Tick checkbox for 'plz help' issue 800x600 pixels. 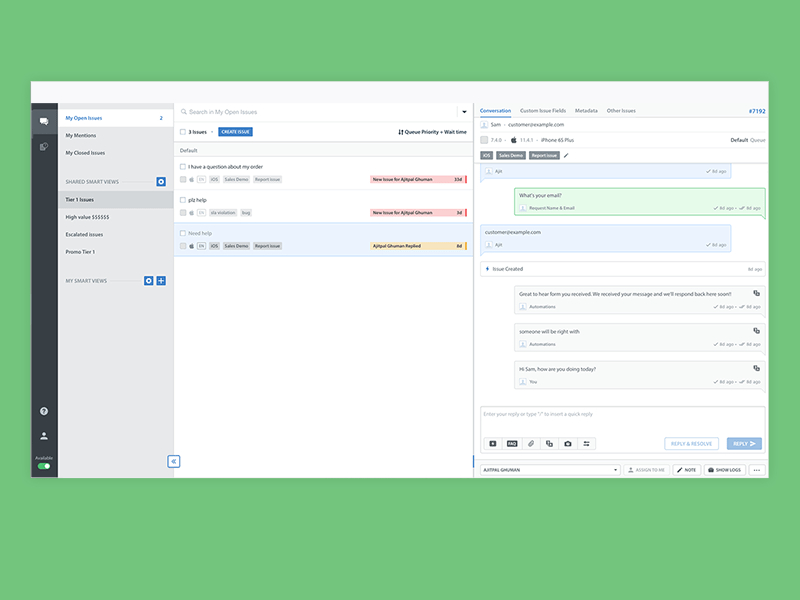(x=183, y=199)
